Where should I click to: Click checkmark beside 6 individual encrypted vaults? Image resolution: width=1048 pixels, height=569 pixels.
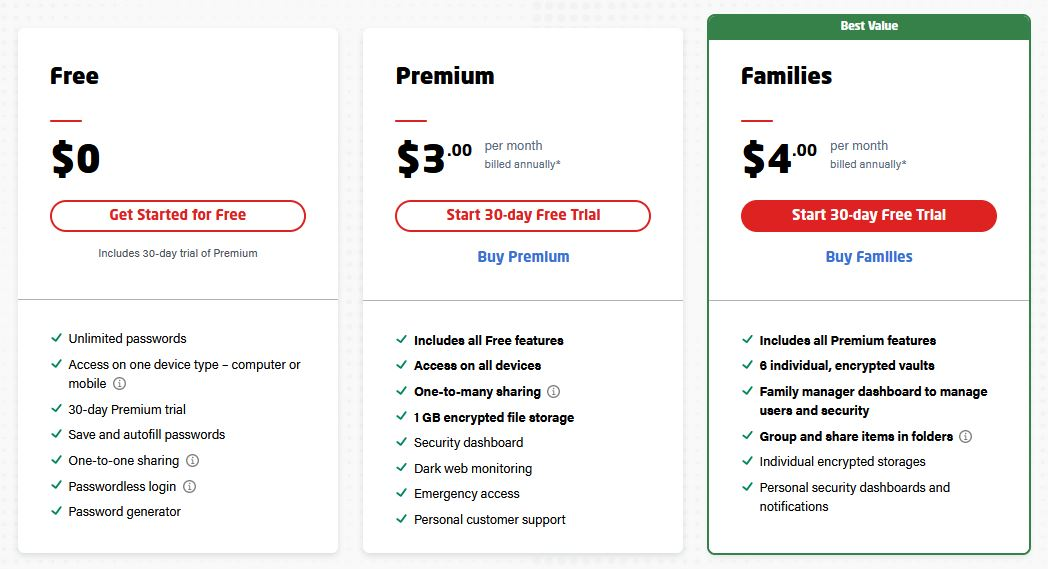pos(747,365)
